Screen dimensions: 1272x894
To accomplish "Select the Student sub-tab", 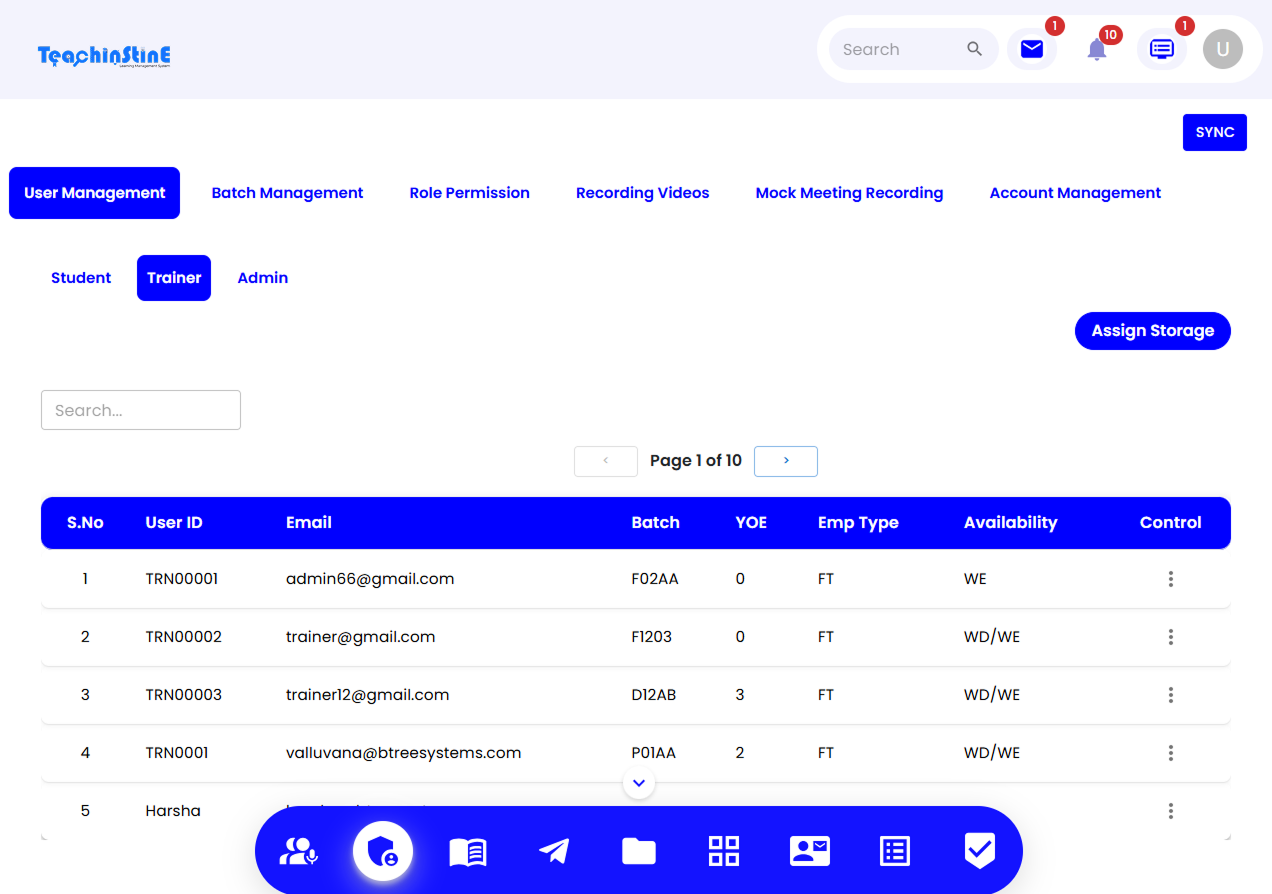I will [x=81, y=278].
